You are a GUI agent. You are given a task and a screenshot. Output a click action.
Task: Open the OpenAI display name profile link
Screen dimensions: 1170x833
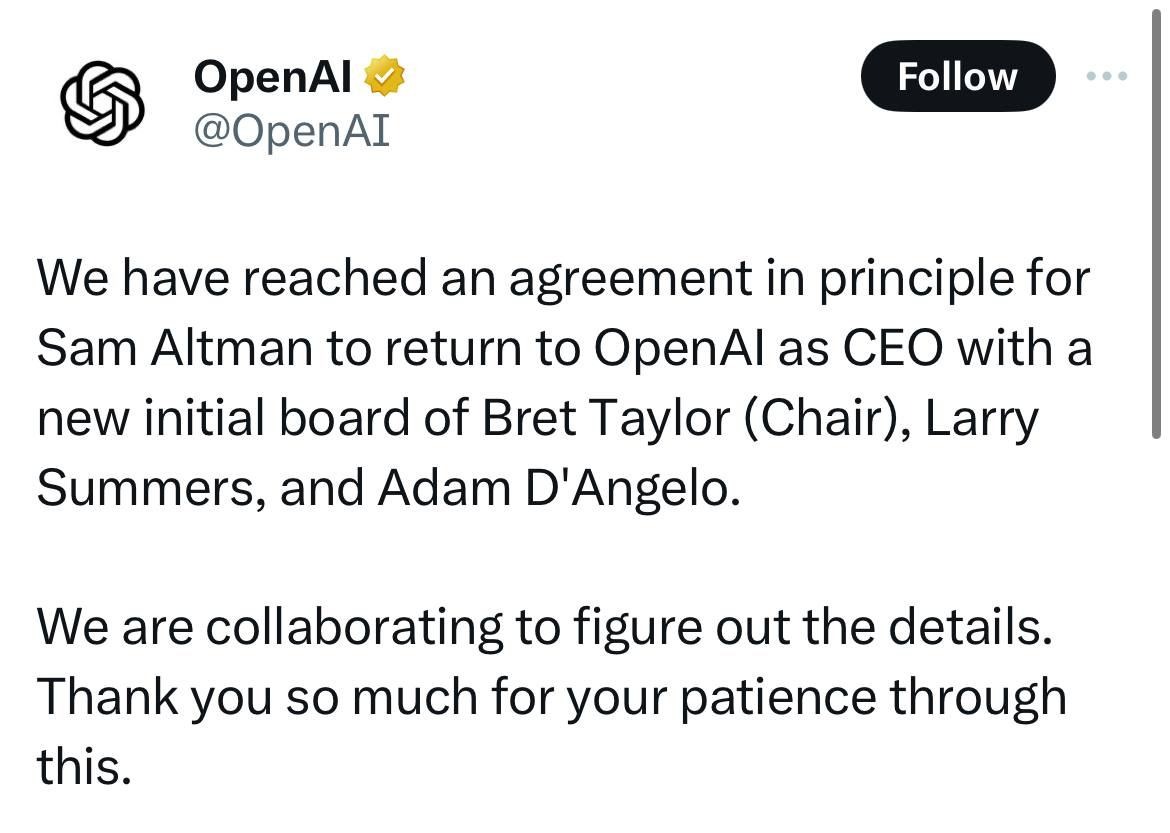tap(272, 78)
